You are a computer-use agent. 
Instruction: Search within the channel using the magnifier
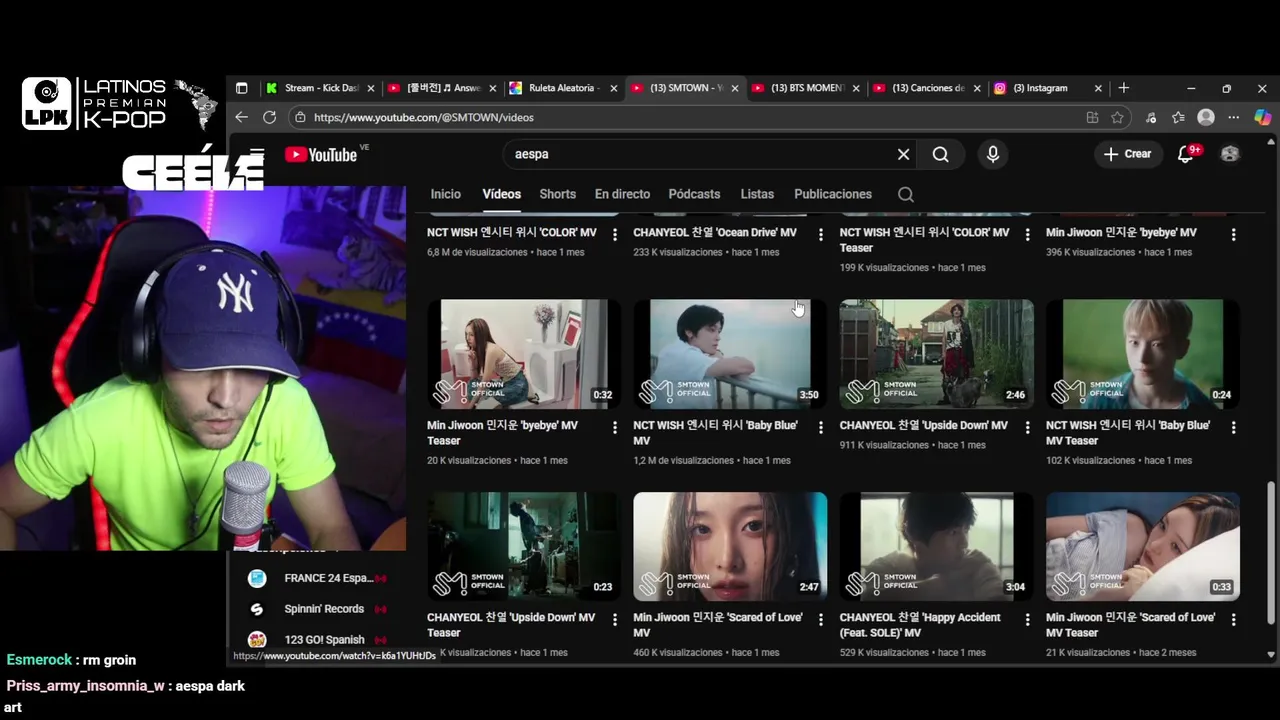point(905,194)
